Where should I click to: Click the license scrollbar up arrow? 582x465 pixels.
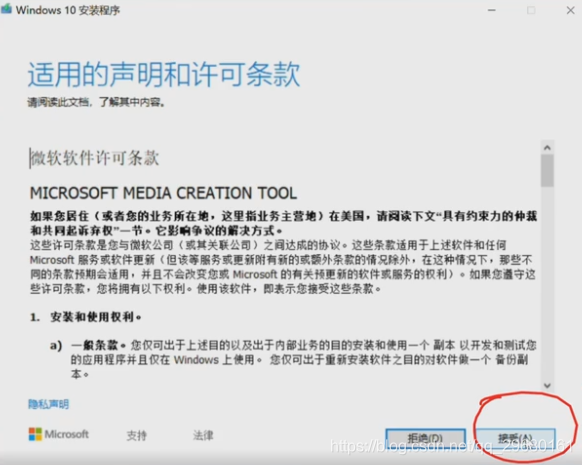pos(547,148)
